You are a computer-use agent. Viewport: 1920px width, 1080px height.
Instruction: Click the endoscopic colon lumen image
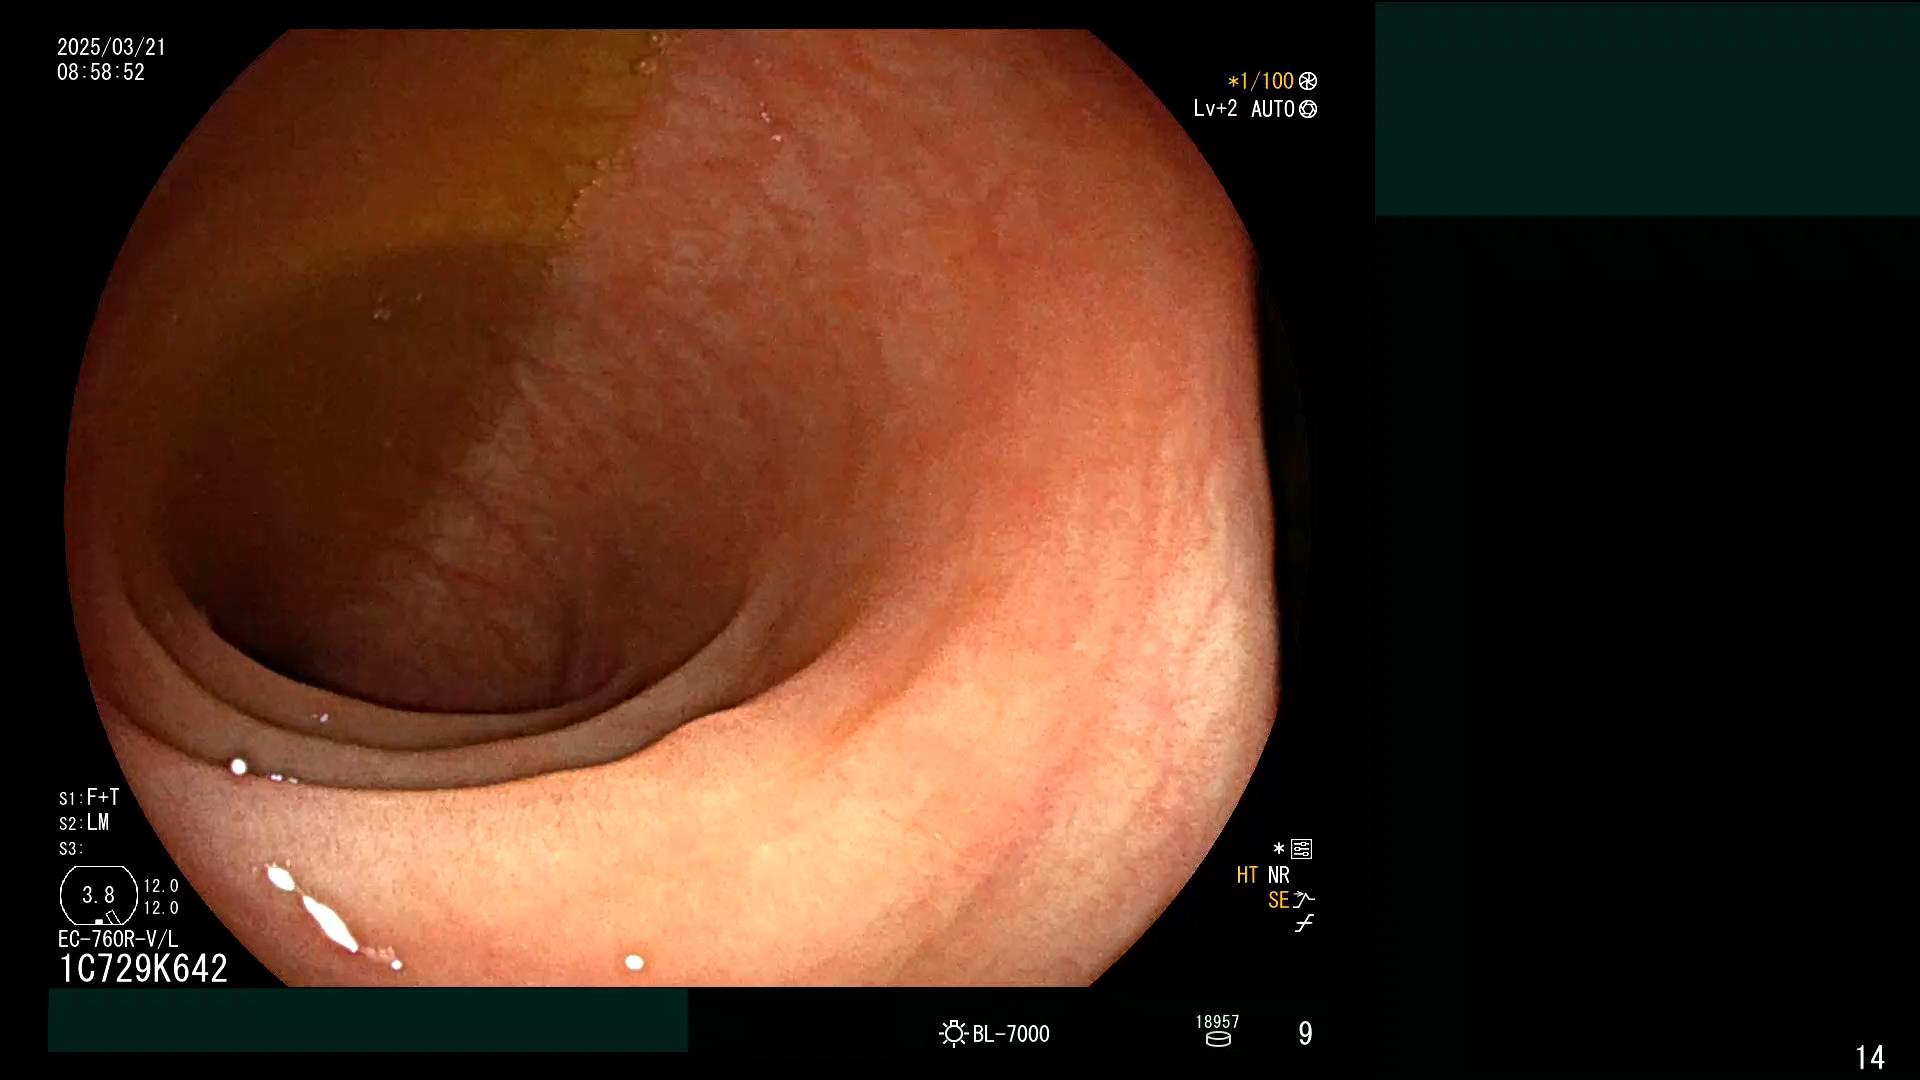685,508
